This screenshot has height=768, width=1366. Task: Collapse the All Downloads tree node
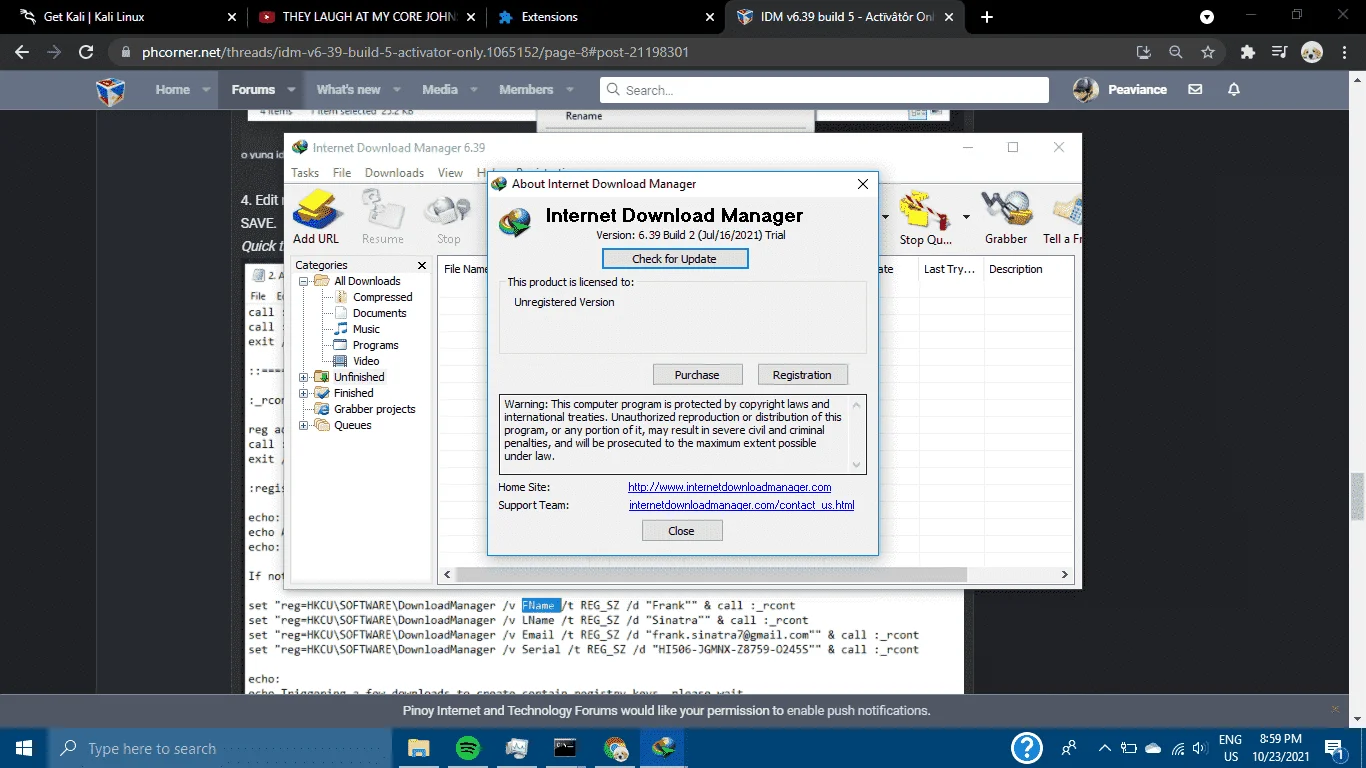(x=304, y=281)
